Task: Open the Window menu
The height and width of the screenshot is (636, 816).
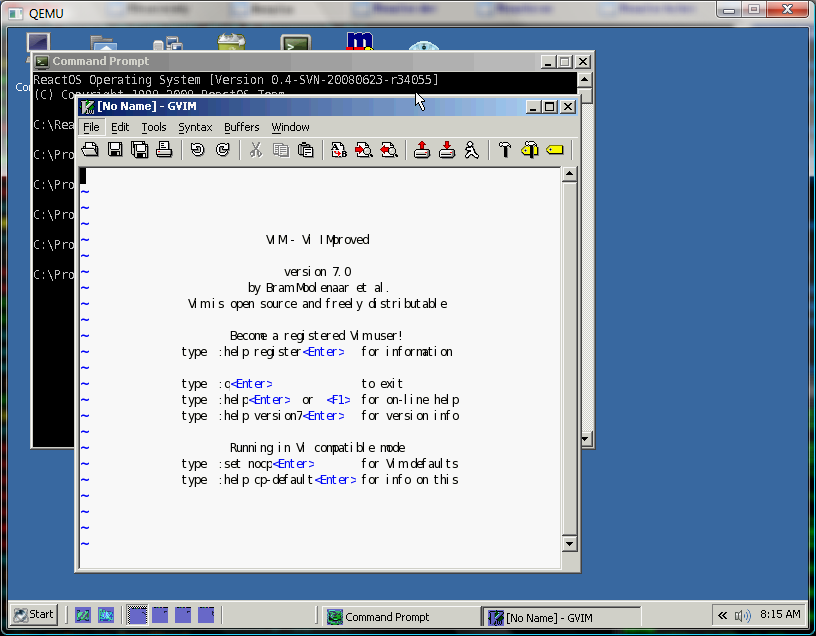Action: (290, 127)
